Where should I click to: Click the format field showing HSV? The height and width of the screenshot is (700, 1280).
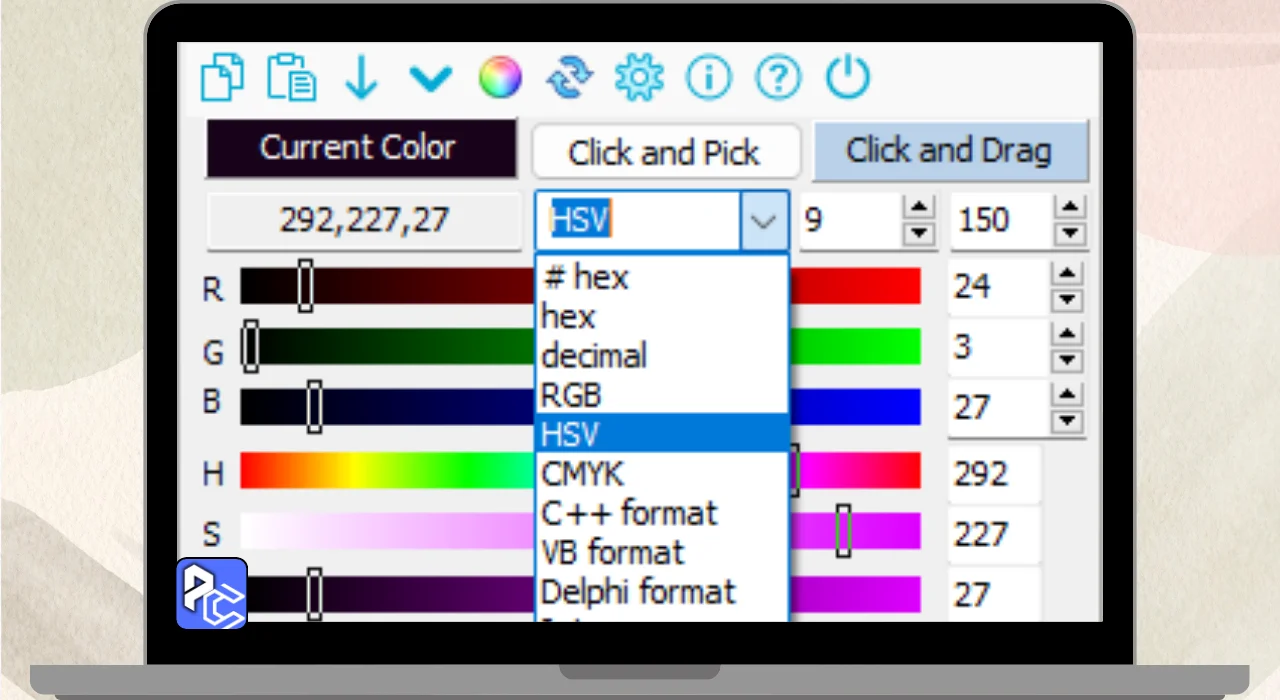tap(639, 221)
